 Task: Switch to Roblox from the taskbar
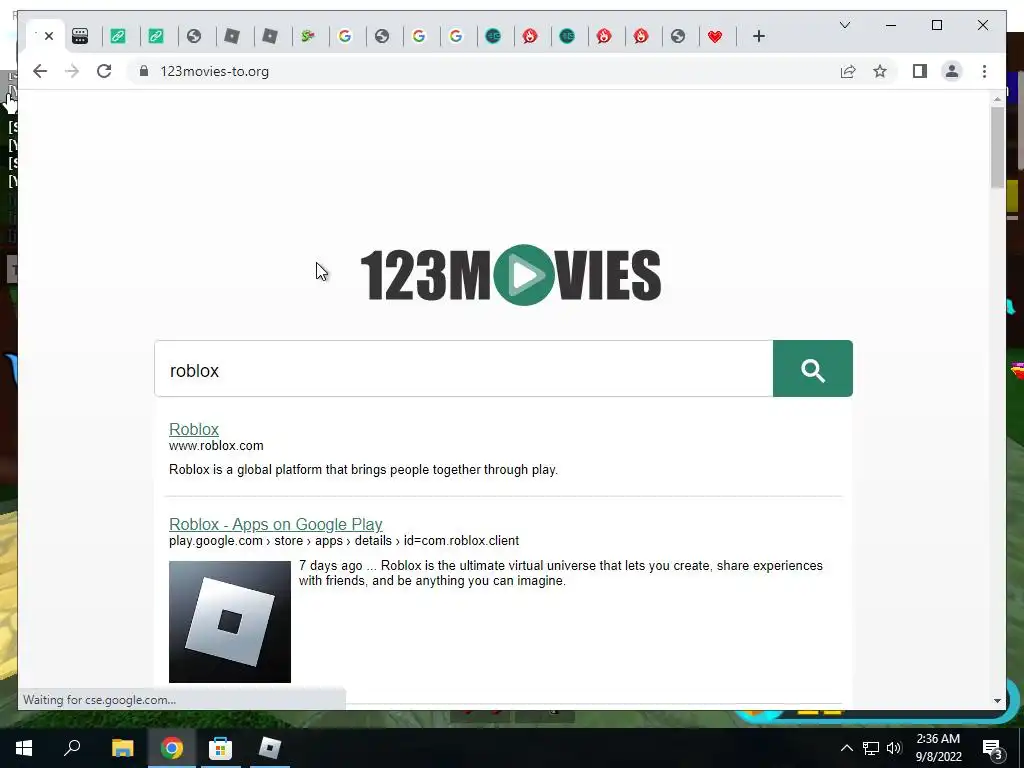[x=270, y=748]
